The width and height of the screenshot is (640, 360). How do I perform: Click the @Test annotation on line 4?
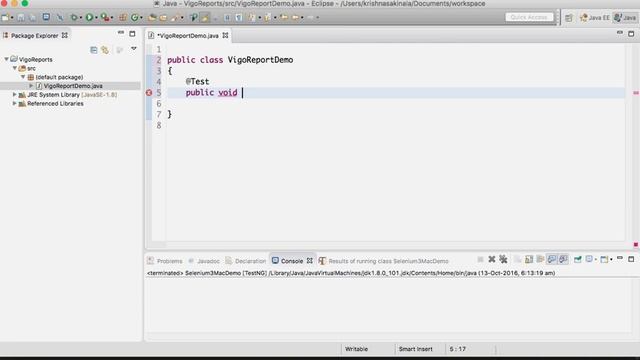[197, 82]
